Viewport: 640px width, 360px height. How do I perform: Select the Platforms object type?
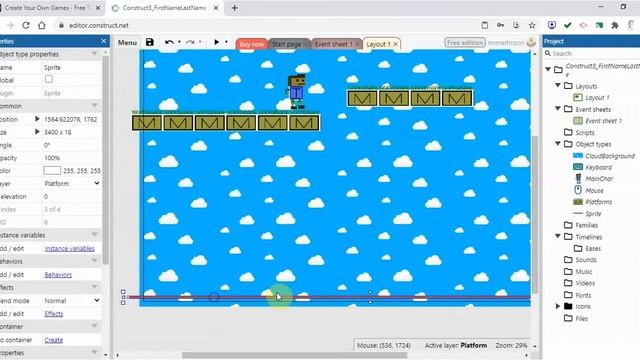click(598, 202)
